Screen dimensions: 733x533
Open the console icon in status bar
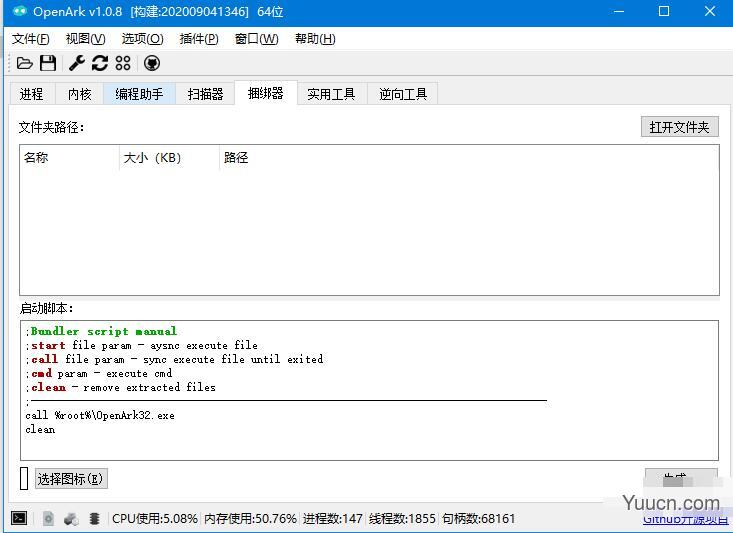19,518
